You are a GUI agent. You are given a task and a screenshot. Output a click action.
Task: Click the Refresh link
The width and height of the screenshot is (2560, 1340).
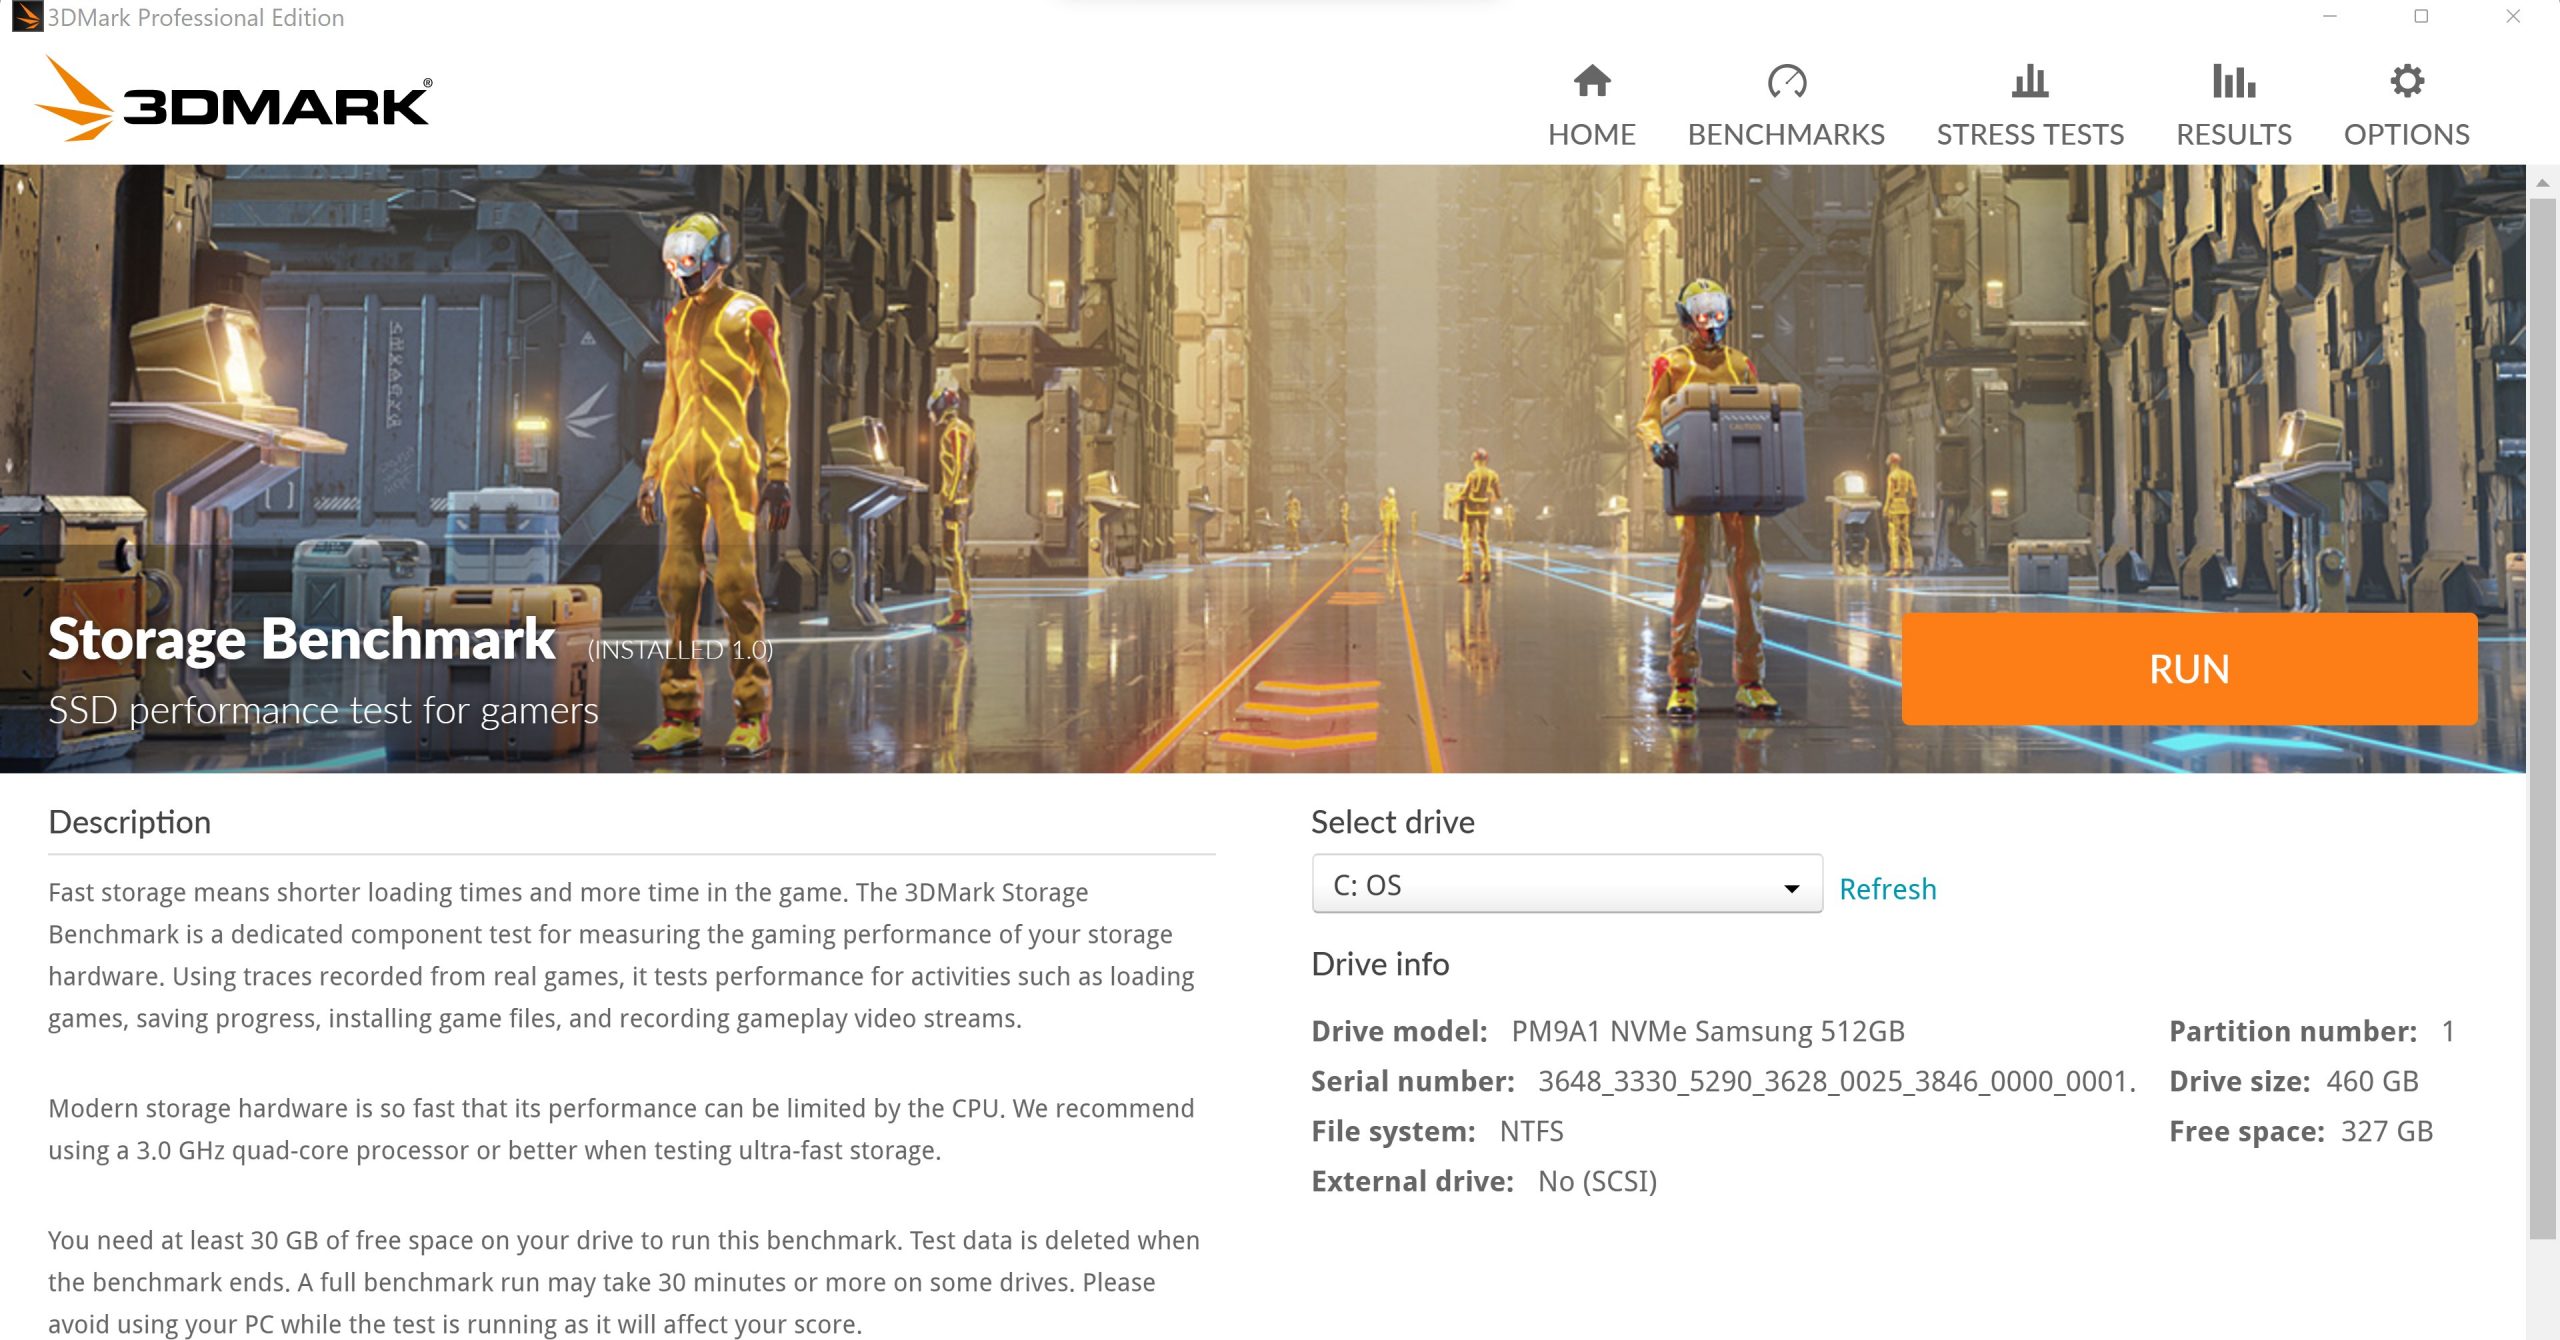[1887, 889]
